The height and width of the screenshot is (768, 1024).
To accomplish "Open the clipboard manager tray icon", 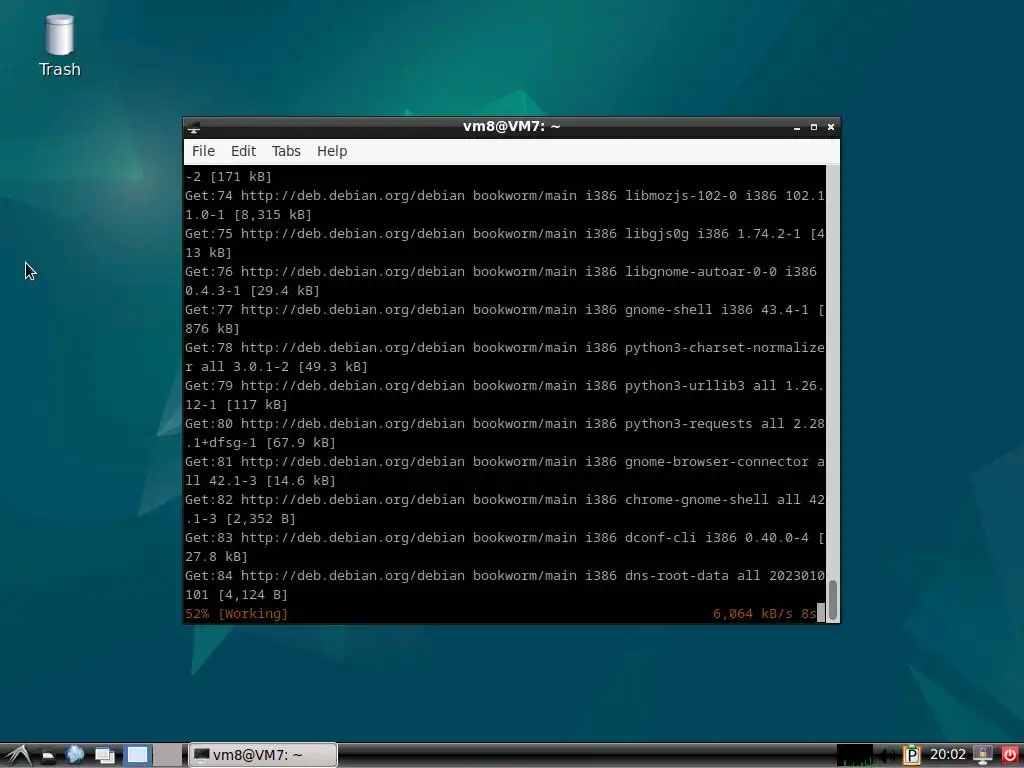I will point(912,755).
